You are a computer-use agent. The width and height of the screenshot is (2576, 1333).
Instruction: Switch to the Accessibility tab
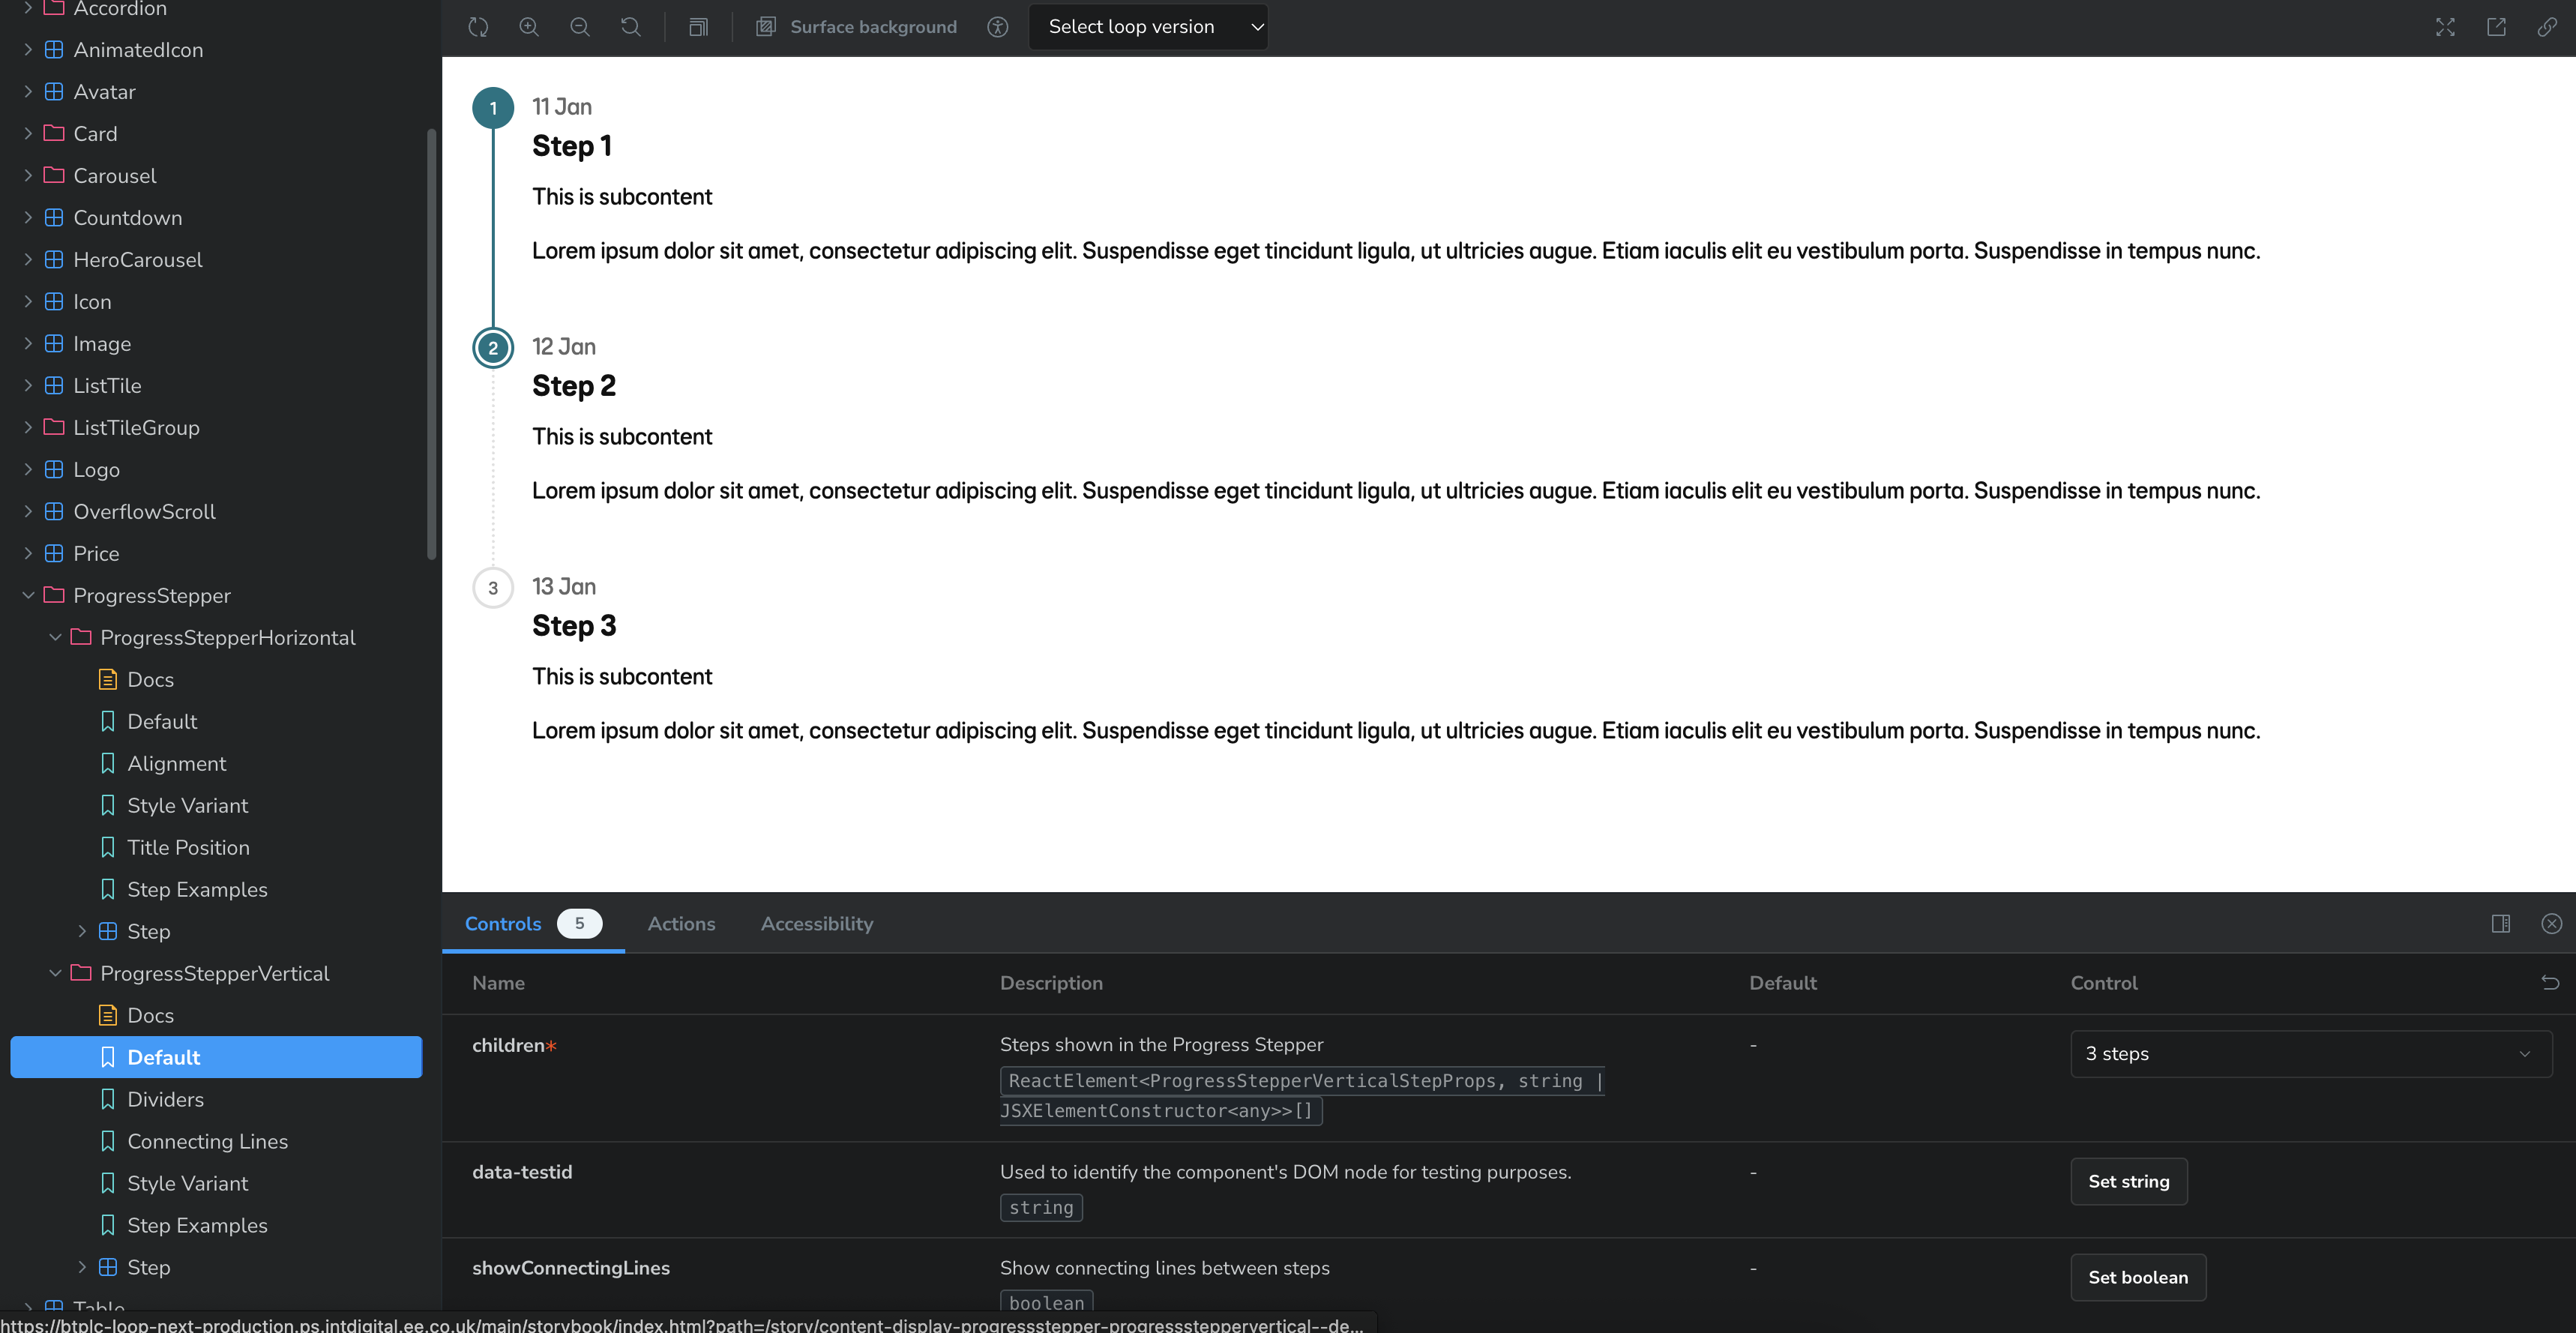pos(817,923)
